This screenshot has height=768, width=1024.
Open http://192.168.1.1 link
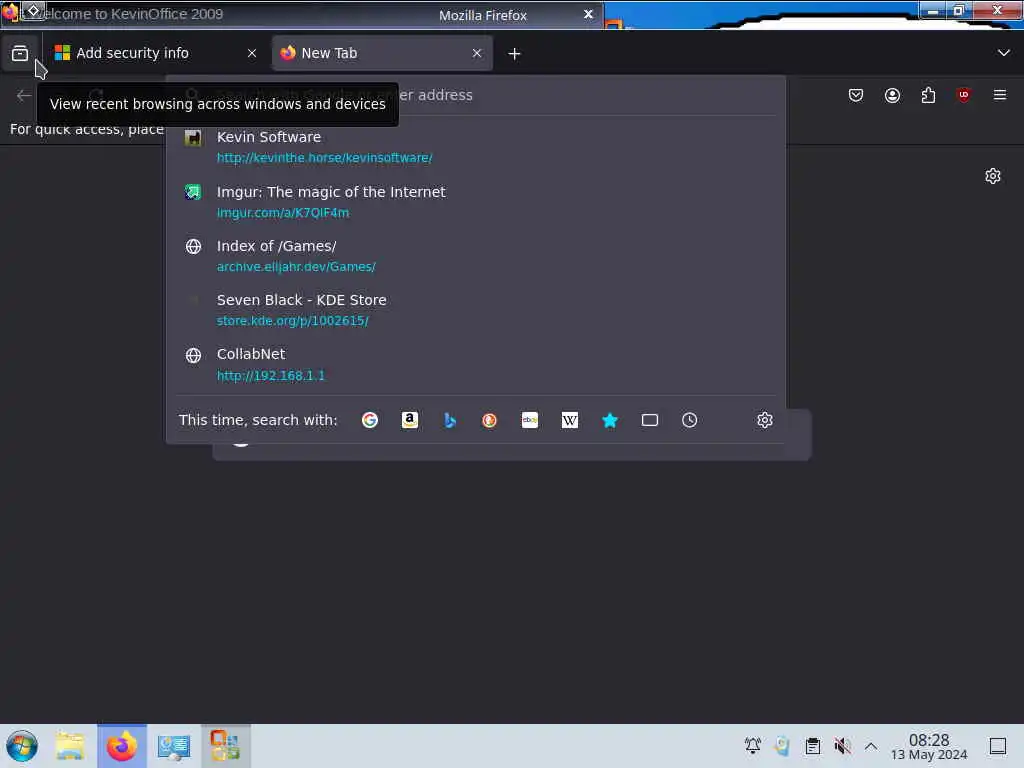coord(270,376)
